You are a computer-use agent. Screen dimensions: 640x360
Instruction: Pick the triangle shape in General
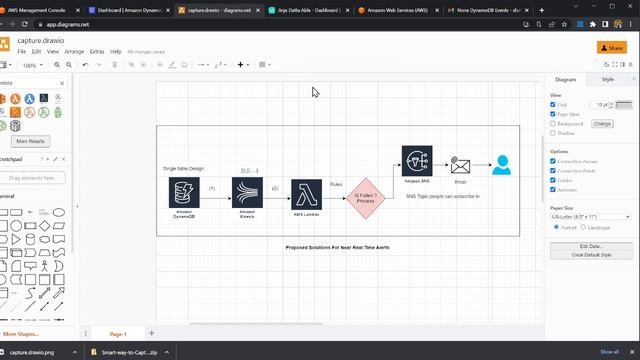(16, 239)
